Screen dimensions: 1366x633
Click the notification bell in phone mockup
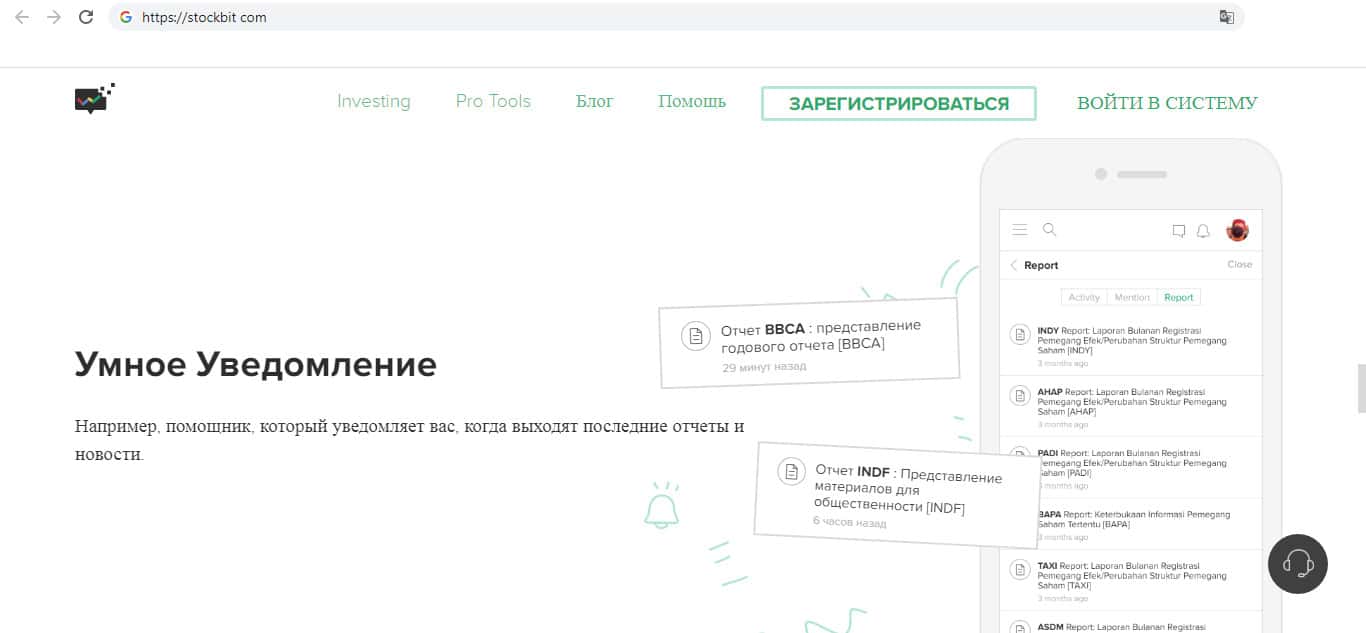[1203, 231]
